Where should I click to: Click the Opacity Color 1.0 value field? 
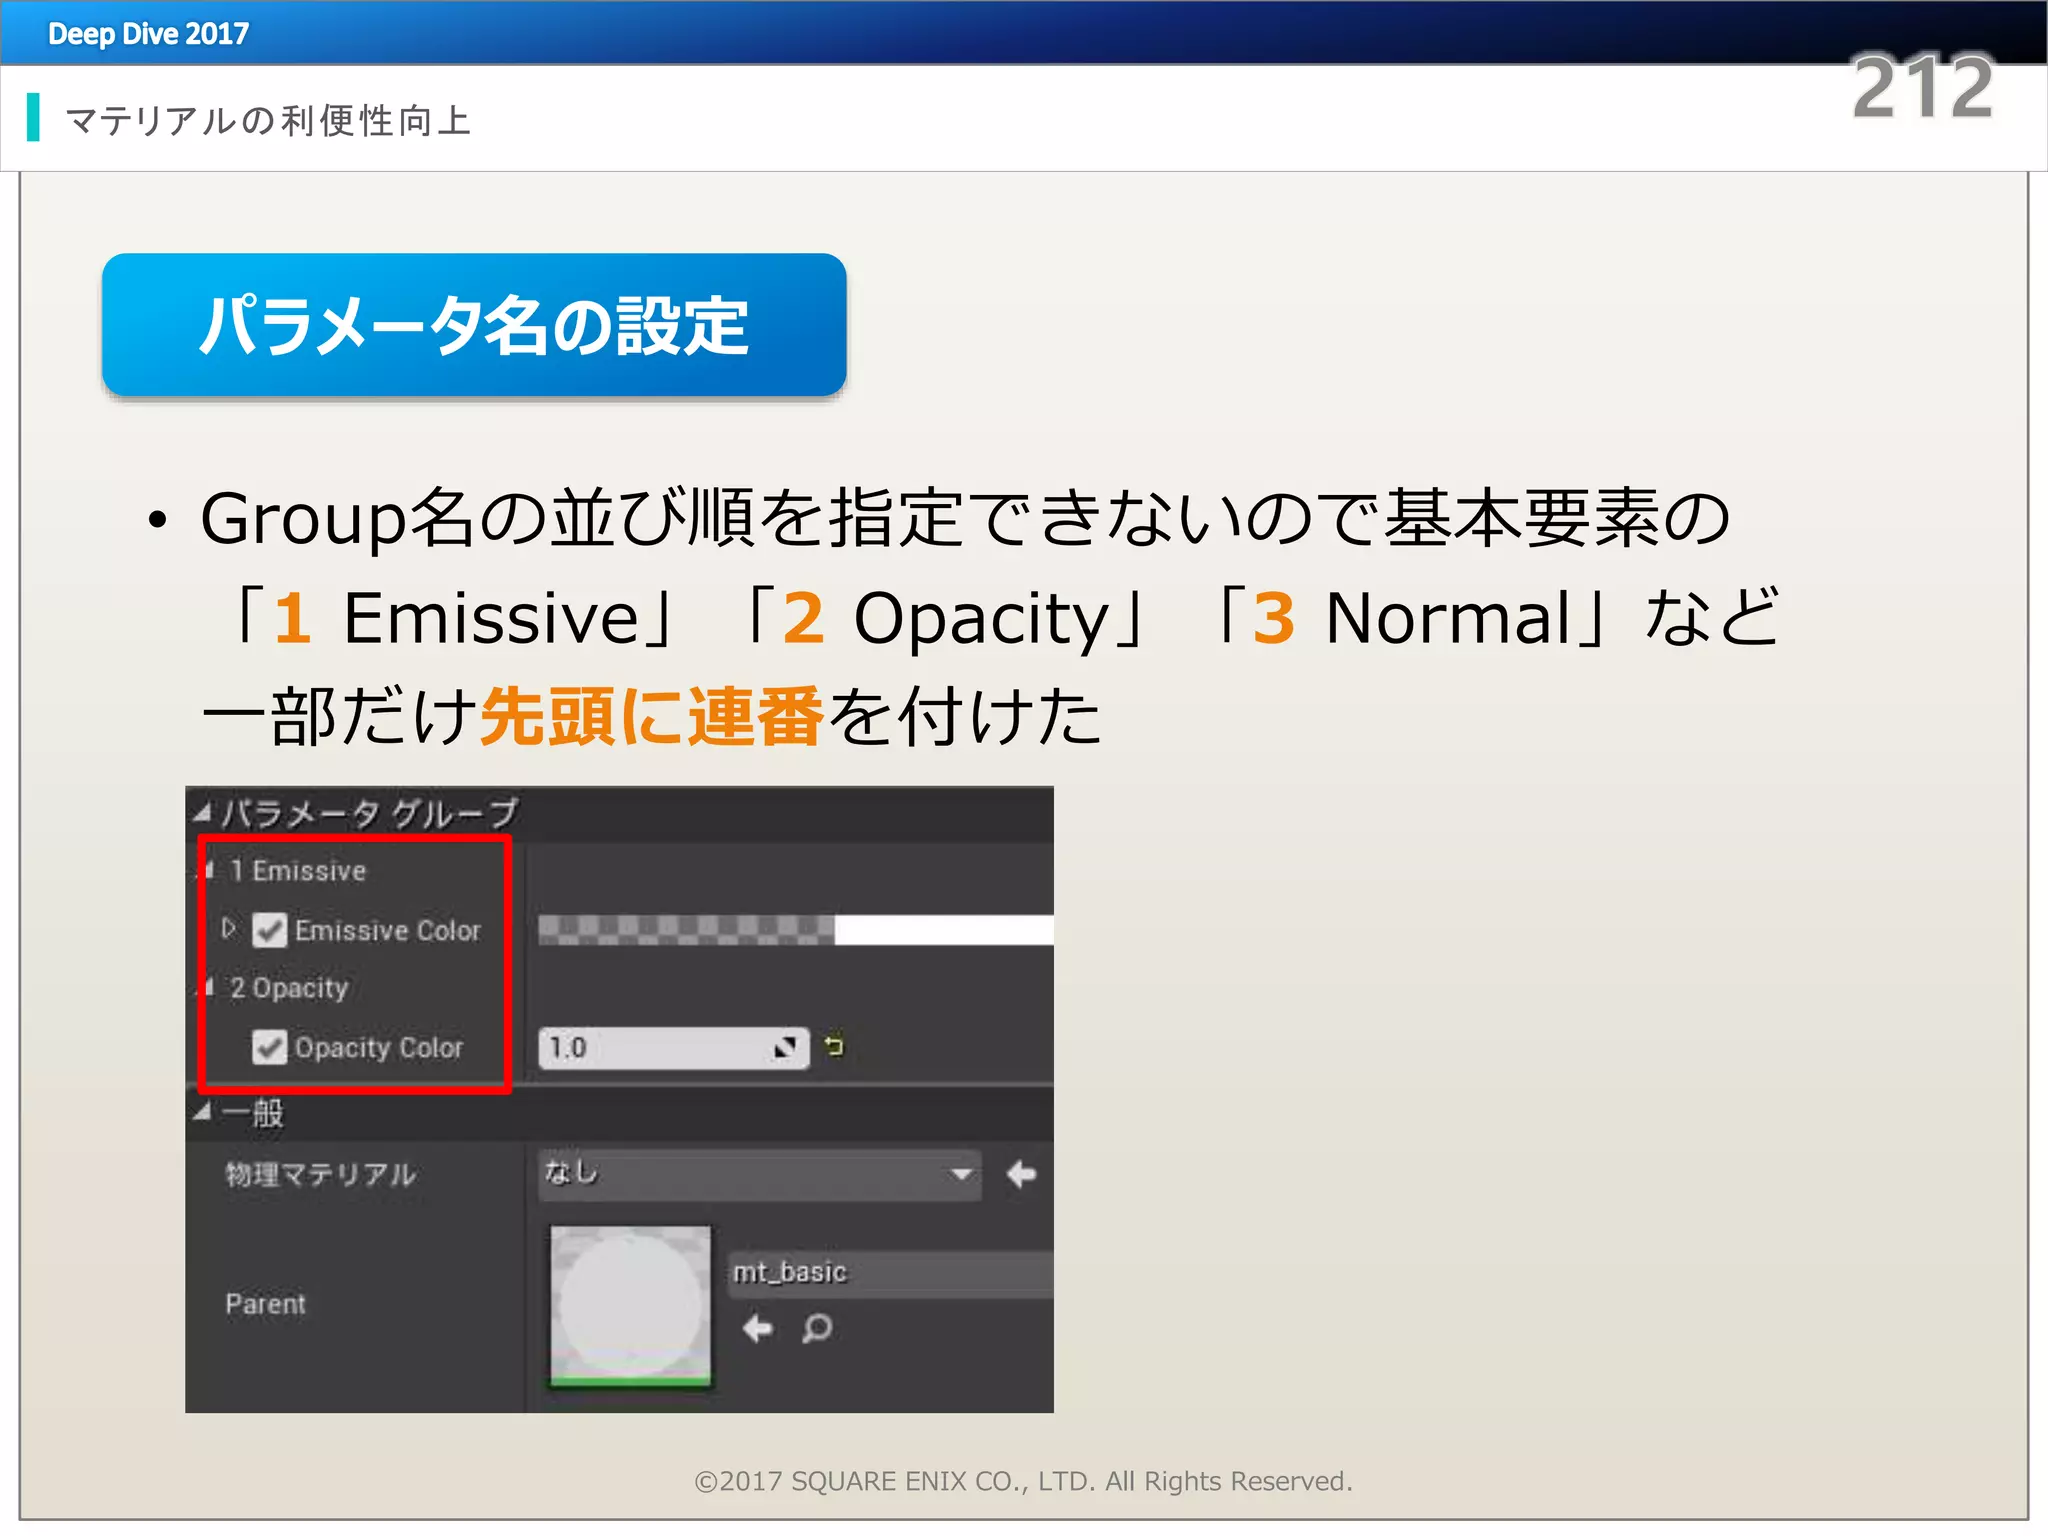(x=673, y=1048)
